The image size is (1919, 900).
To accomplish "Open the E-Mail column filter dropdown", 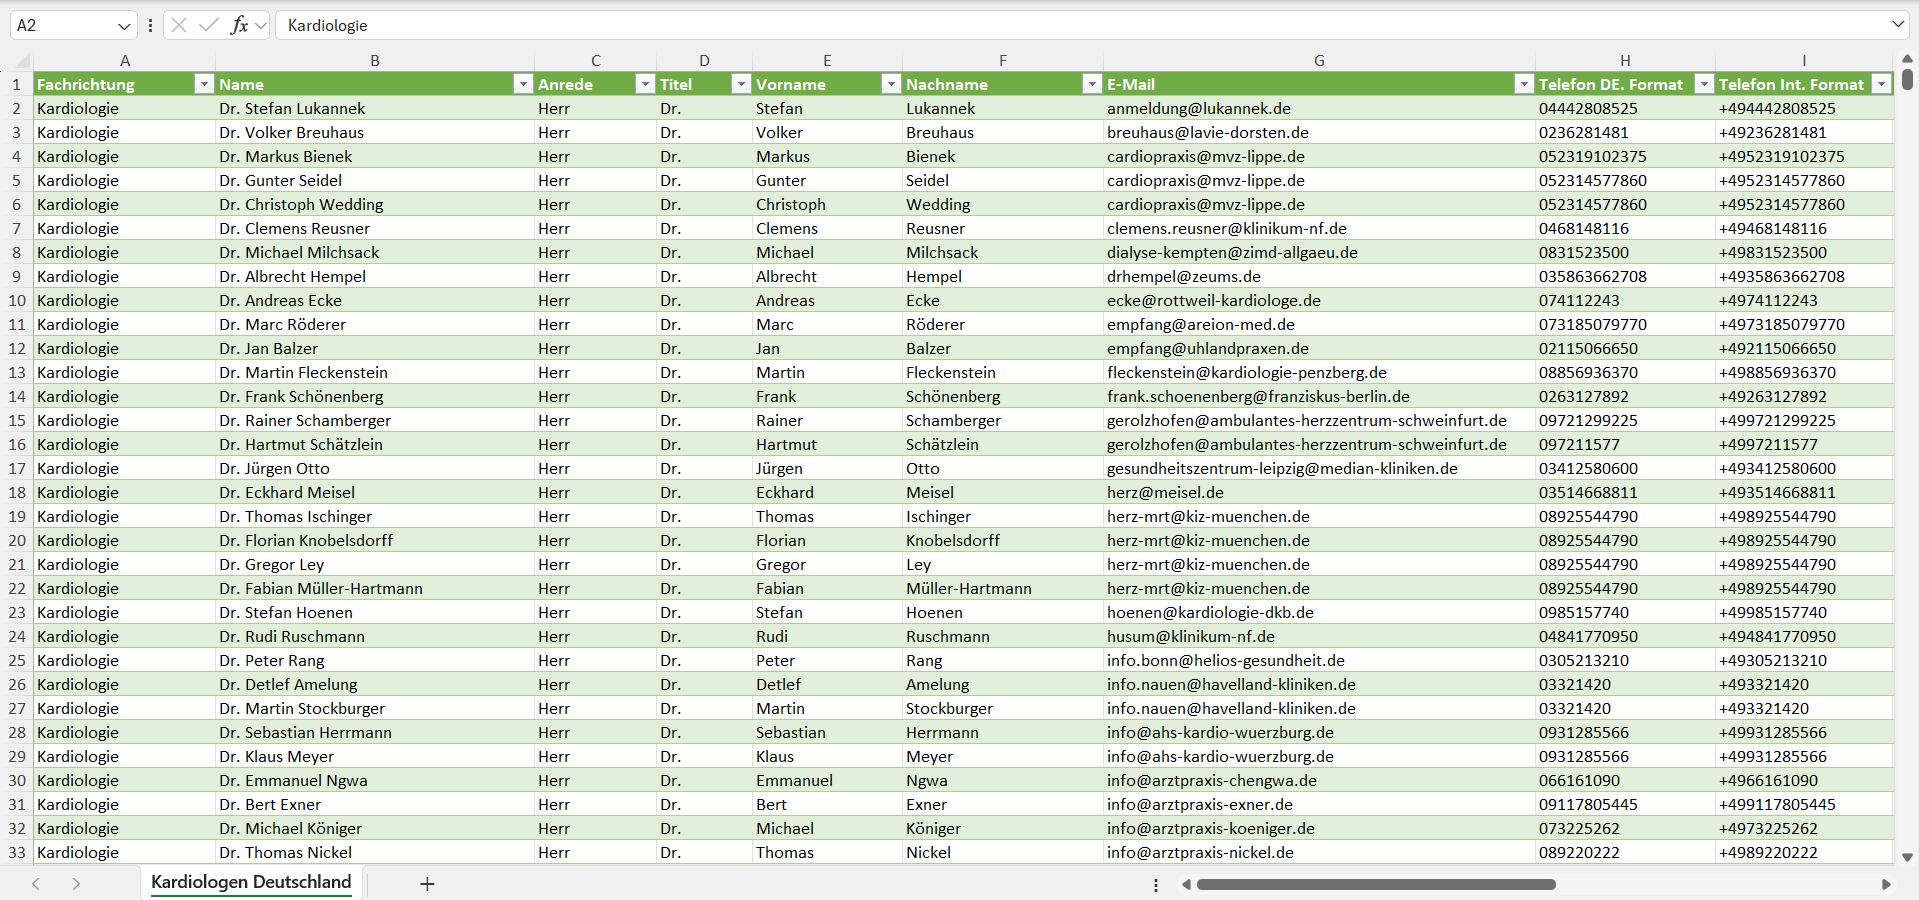I will click(x=1524, y=84).
